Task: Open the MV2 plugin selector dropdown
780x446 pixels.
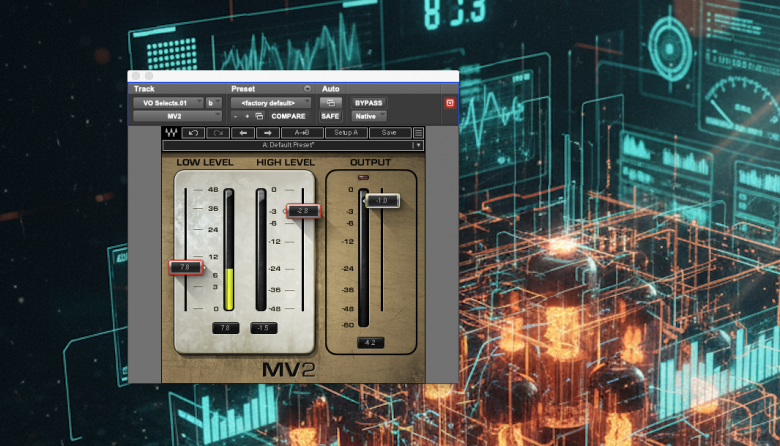Action: click(x=177, y=116)
